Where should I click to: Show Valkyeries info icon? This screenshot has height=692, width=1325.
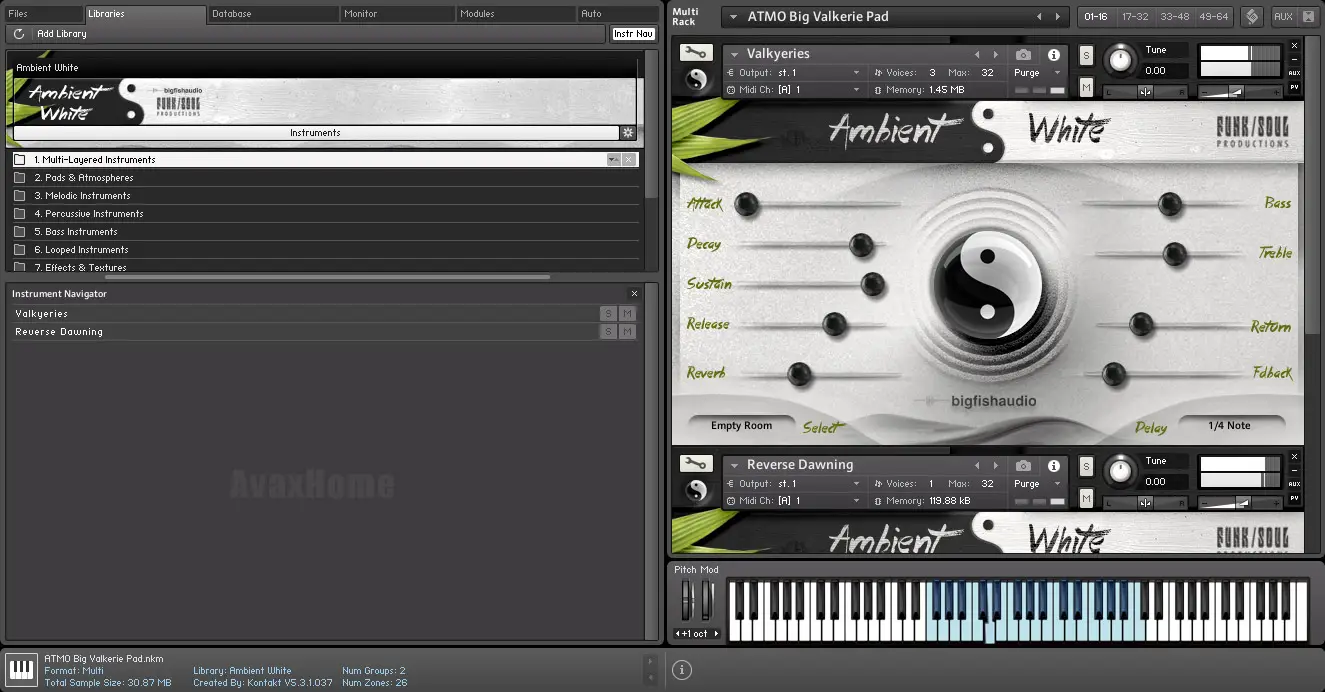pyautogui.click(x=1053, y=55)
